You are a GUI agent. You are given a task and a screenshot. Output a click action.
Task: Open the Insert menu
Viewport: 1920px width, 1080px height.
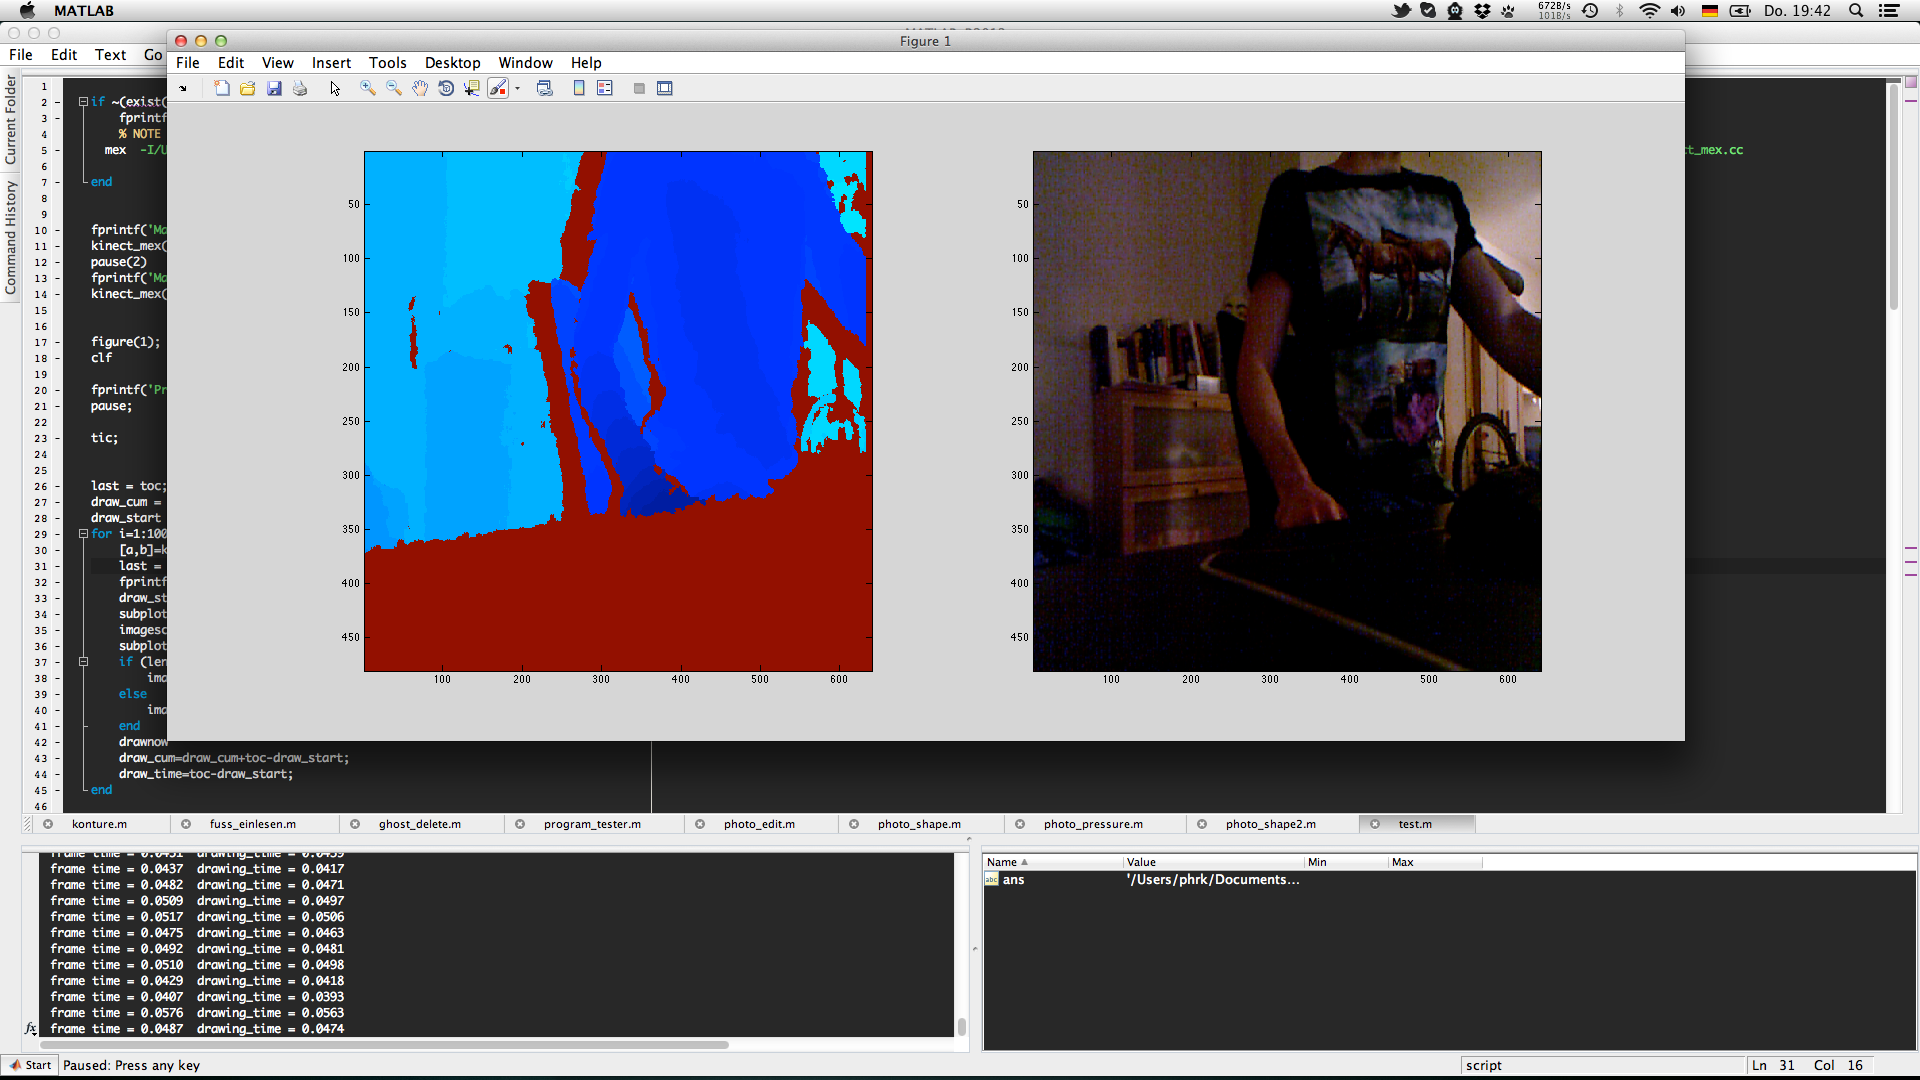point(331,62)
